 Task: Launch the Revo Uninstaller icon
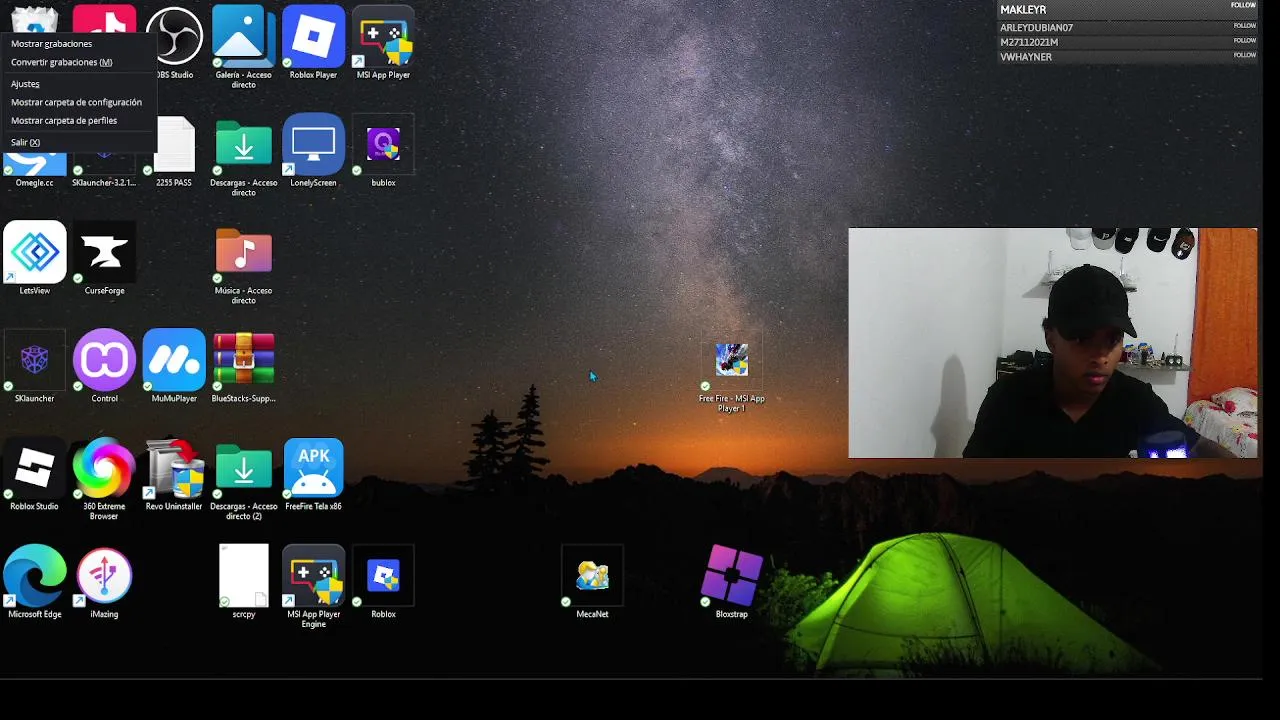[174, 469]
